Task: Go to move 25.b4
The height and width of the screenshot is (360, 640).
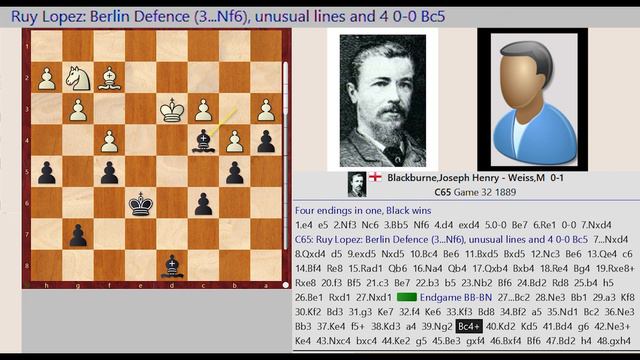Action: 585,283
